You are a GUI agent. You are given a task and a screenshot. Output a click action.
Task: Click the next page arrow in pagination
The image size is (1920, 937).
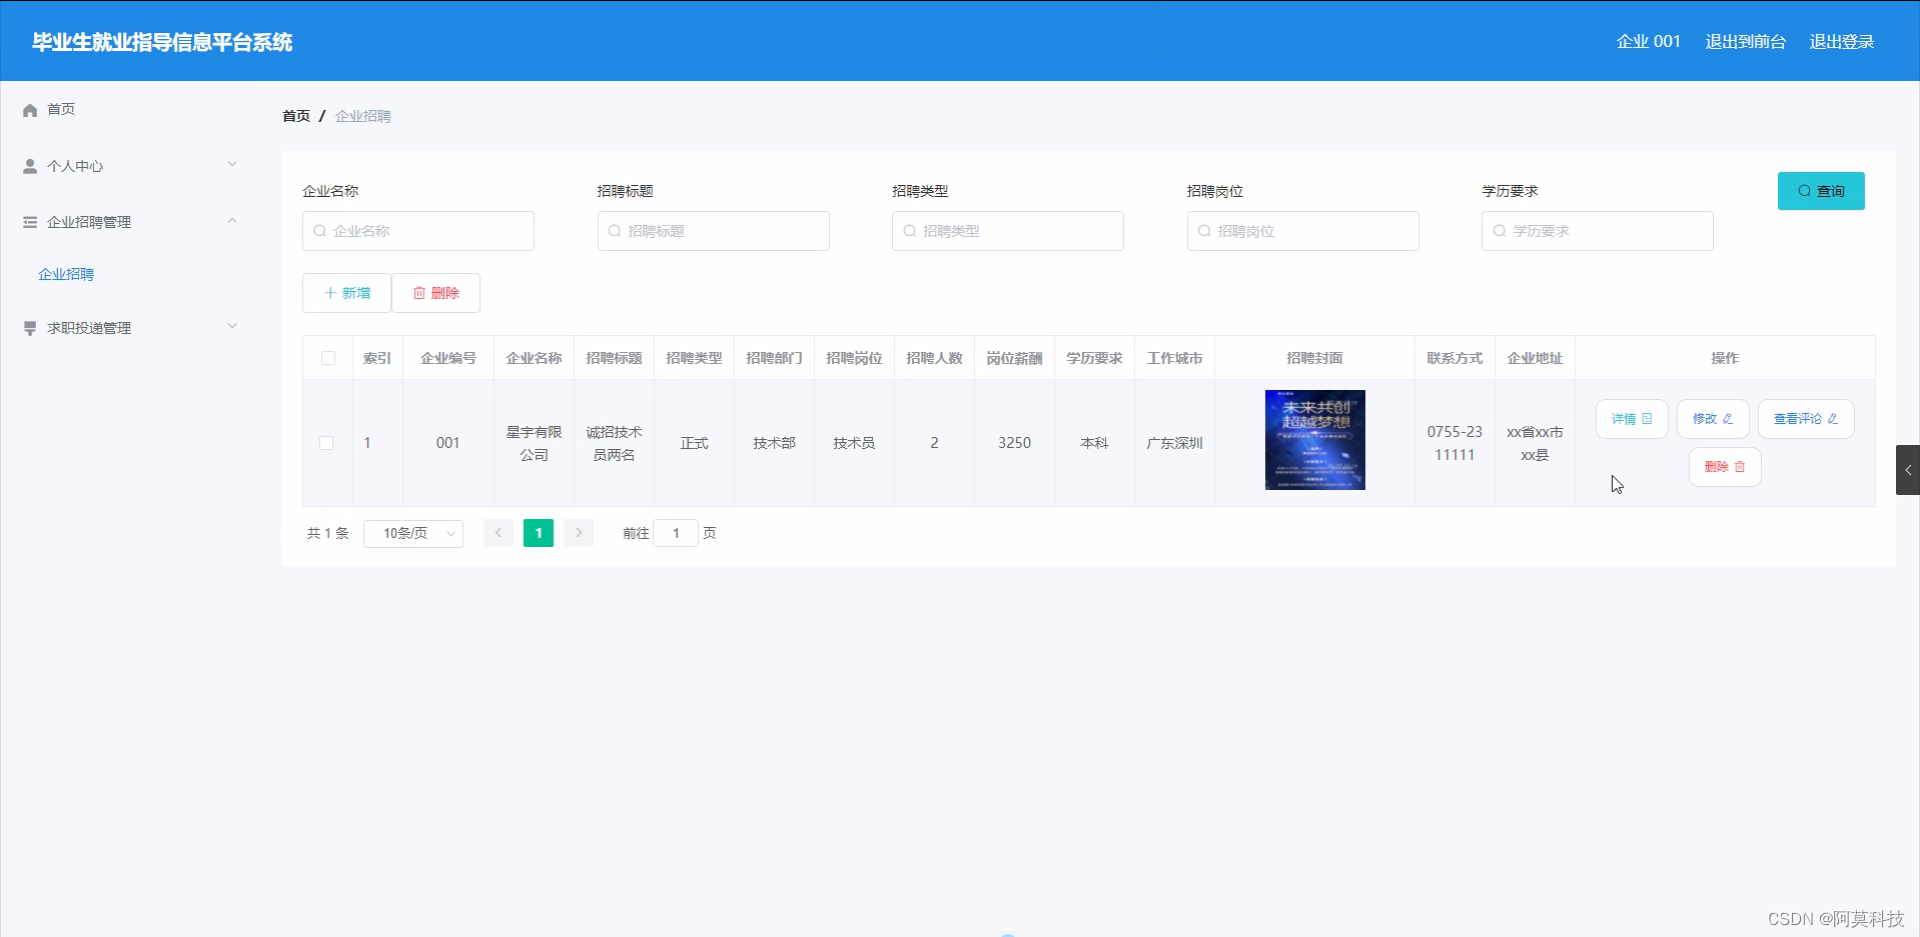579,533
